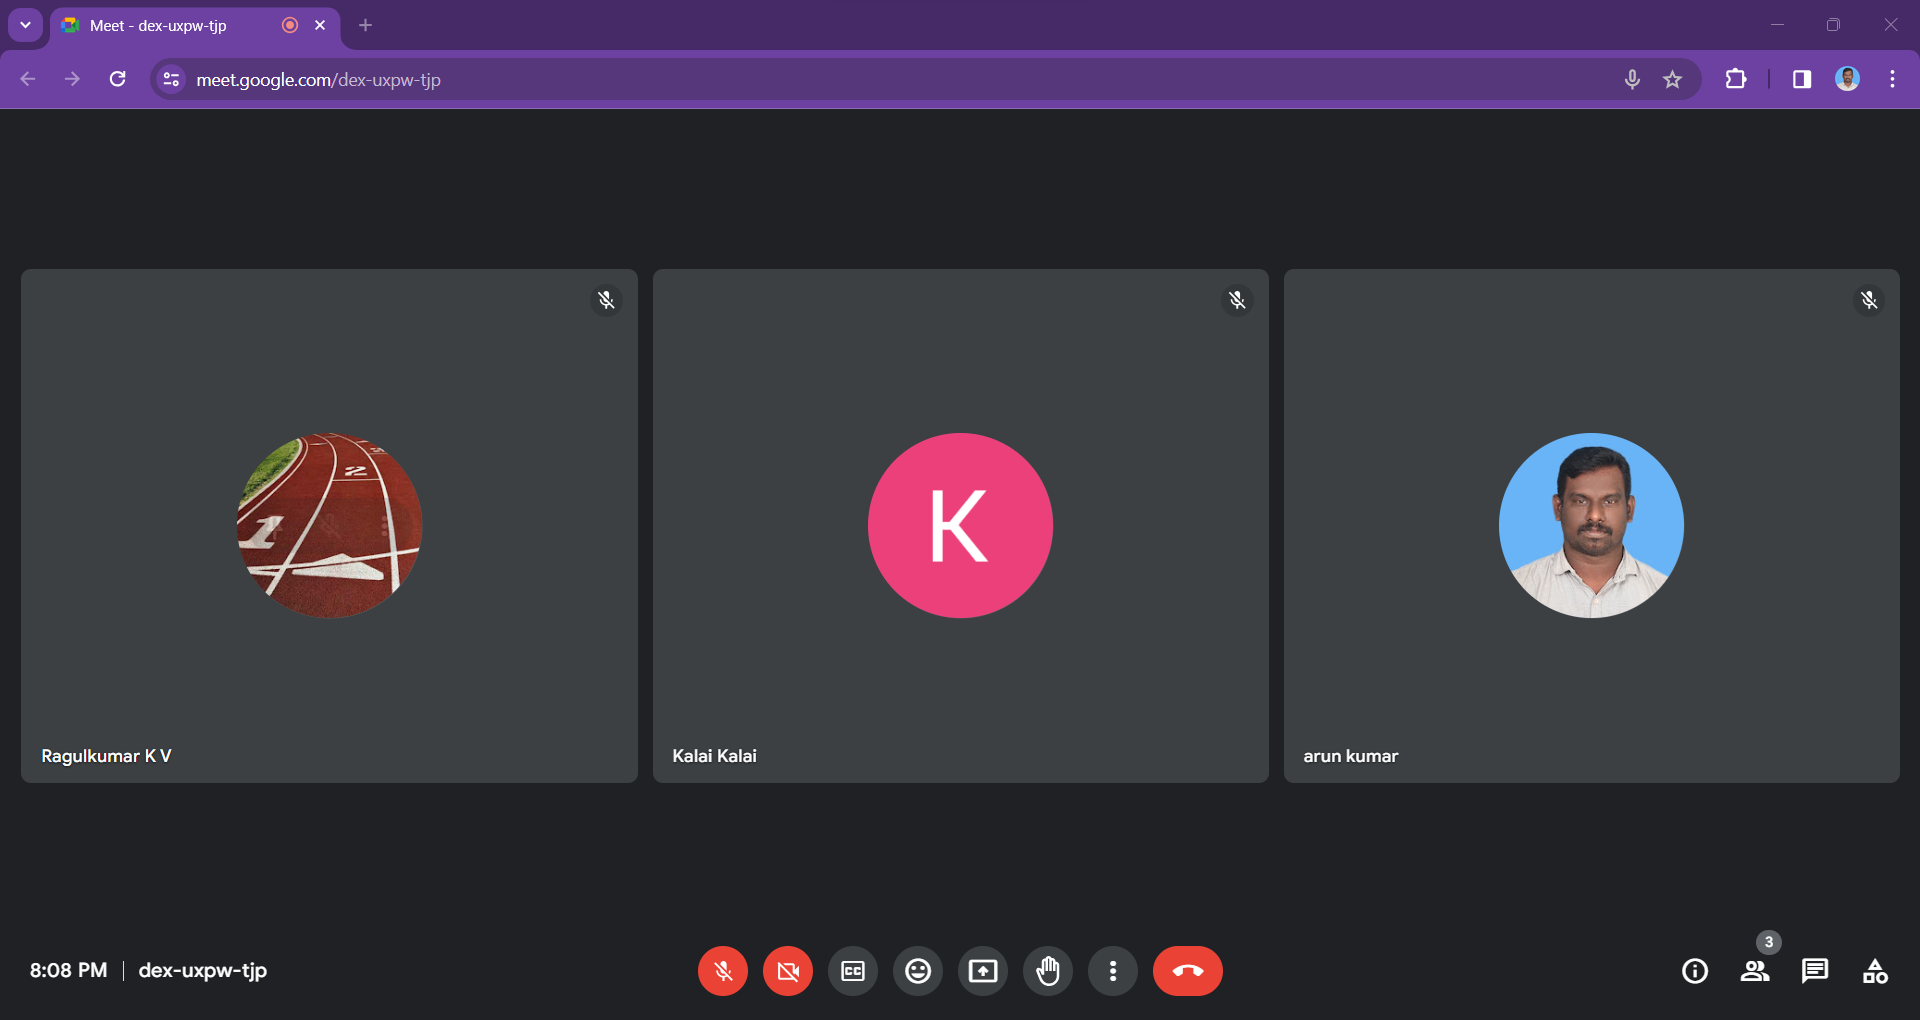Click the Present now screen share icon
The height and width of the screenshot is (1020, 1920).
(983, 971)
